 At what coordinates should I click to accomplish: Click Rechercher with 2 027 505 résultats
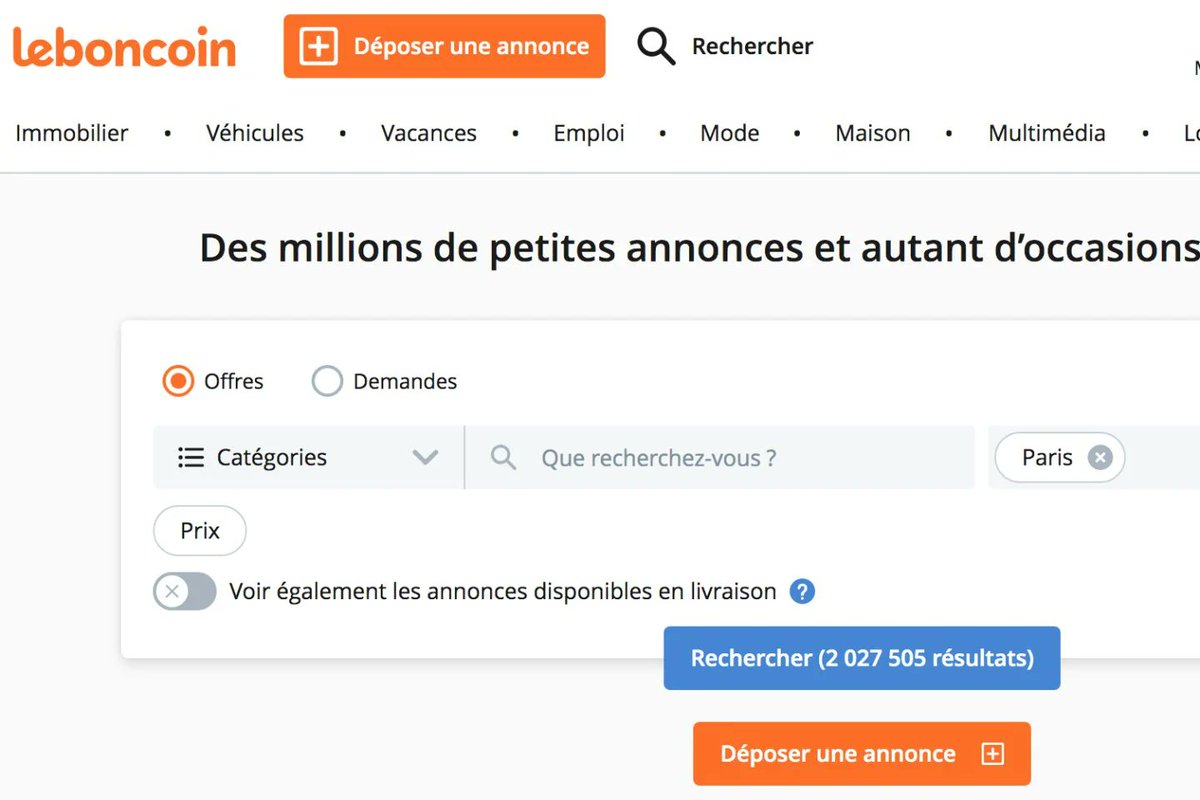pyautogui.click(x=861, y=658)
